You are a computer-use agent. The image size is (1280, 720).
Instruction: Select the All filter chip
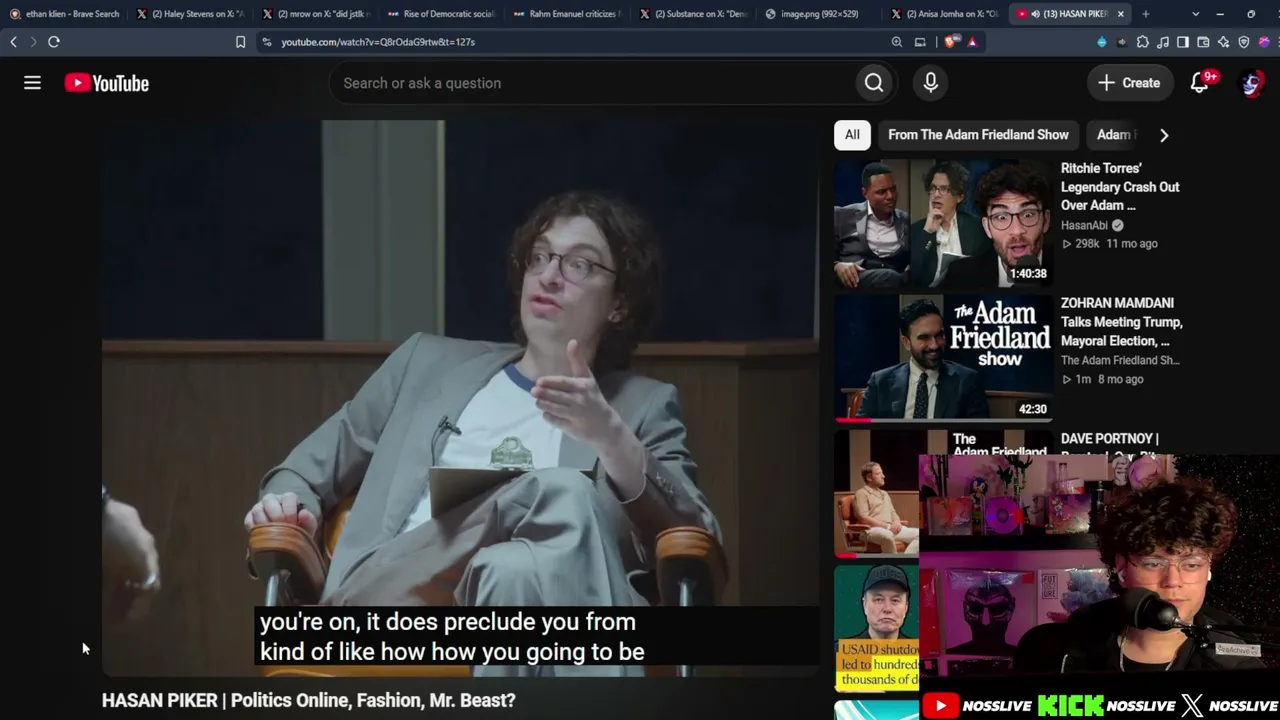tap(852, 135)
